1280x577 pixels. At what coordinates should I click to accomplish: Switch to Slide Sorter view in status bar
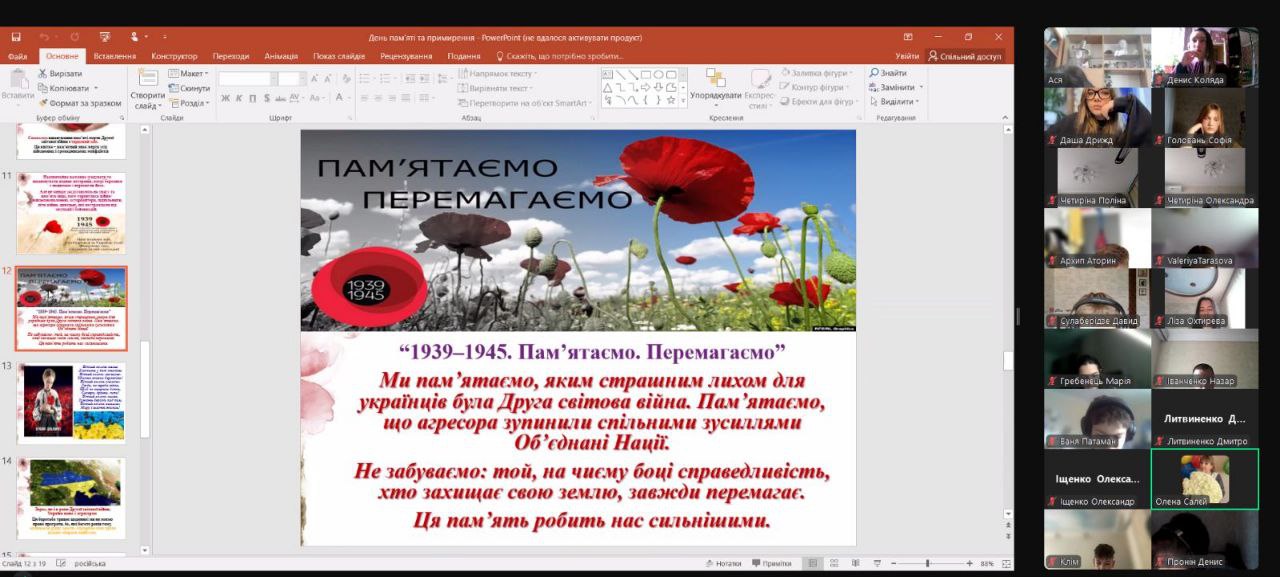[833, 563]
